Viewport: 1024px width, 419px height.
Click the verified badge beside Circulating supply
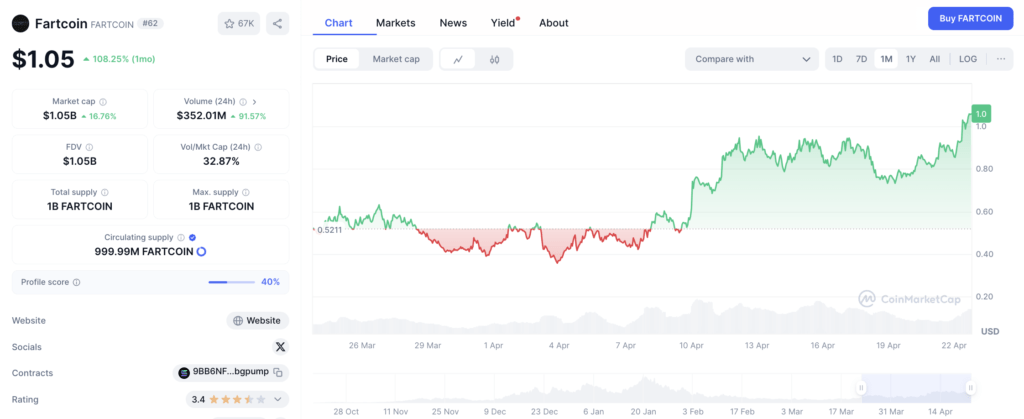(193, 238)
